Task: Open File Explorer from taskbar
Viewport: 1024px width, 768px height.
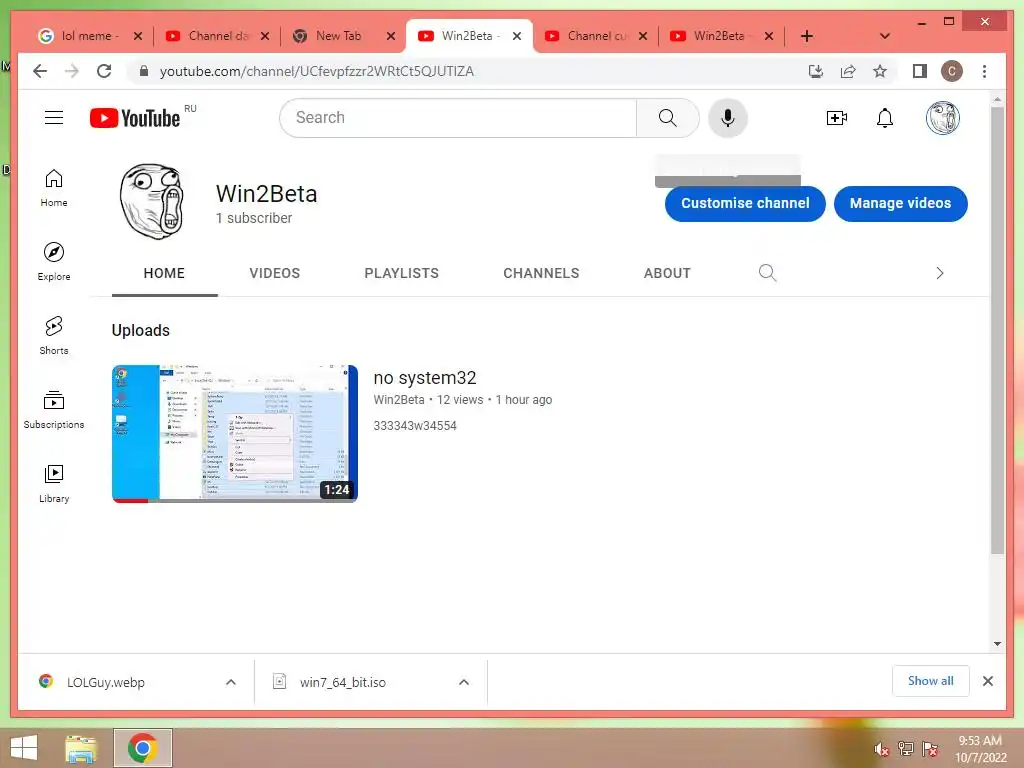Action: (81, 748)
